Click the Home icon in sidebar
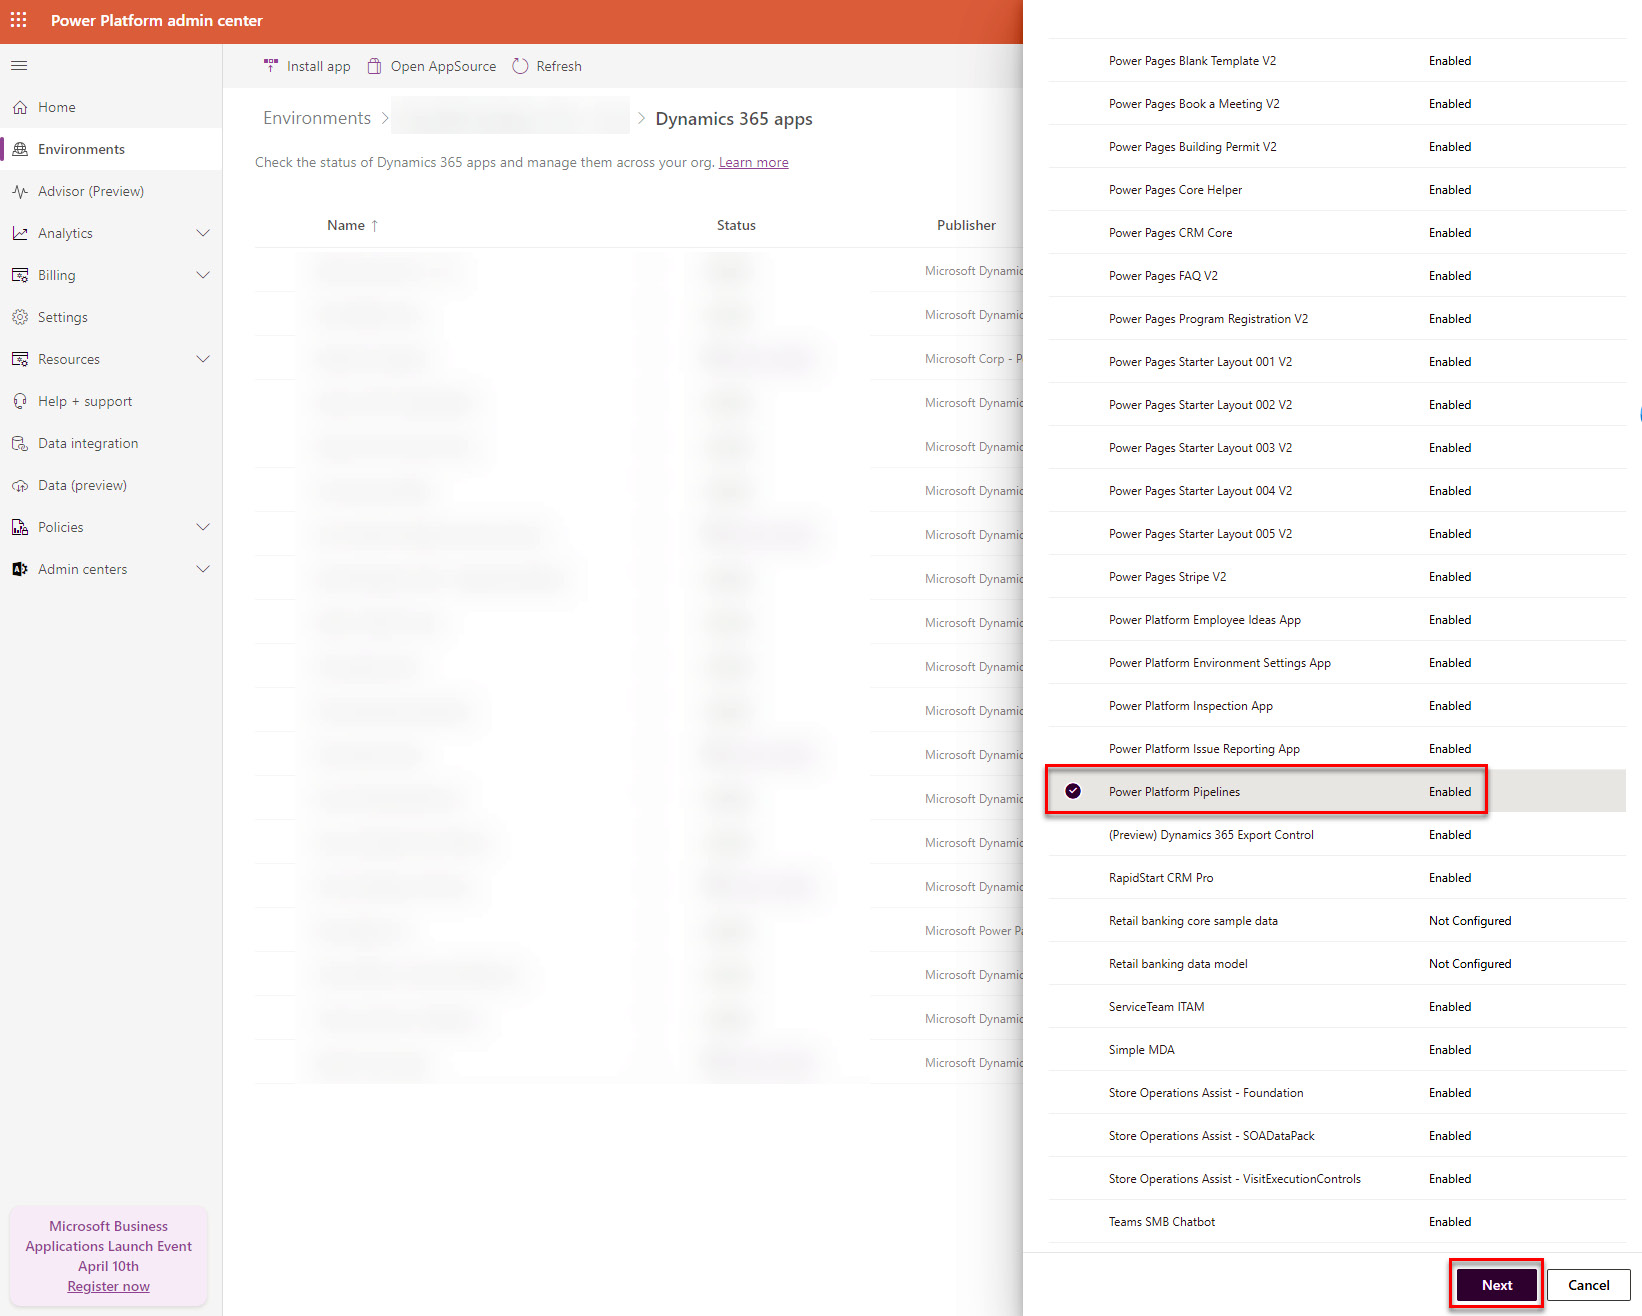This screenshot has width=1642, height=1316. 20,107
